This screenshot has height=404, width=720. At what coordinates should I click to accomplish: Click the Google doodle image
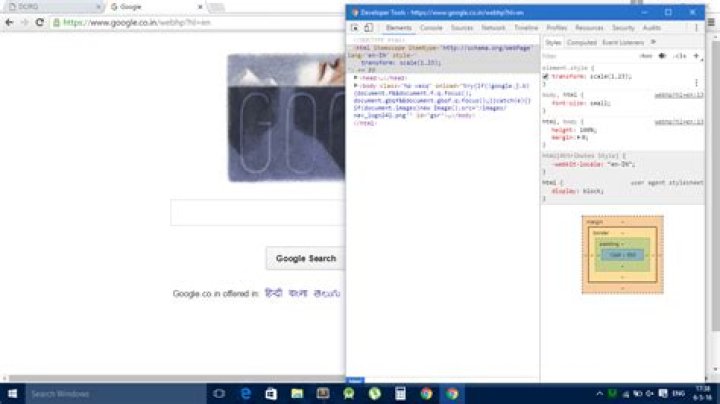287,118
